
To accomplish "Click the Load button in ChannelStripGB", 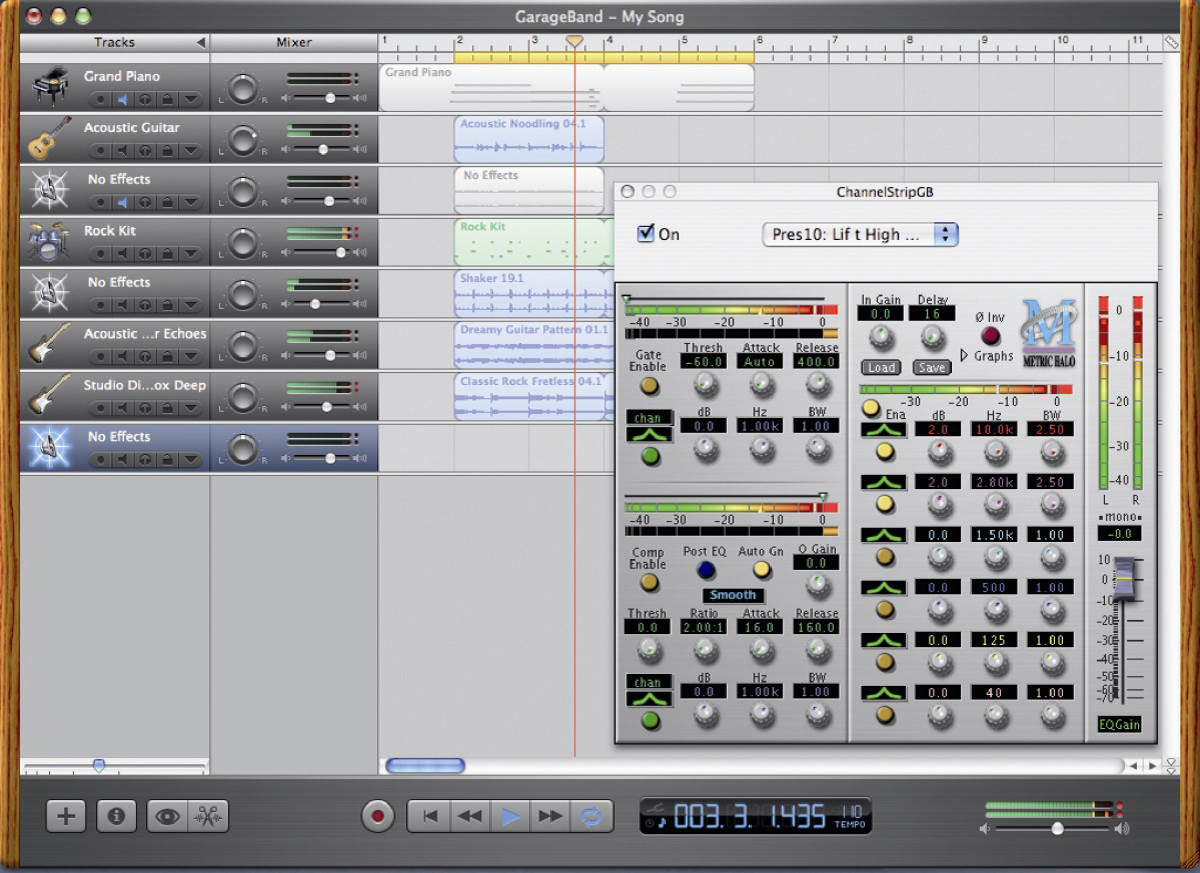I will click(881, 367).
